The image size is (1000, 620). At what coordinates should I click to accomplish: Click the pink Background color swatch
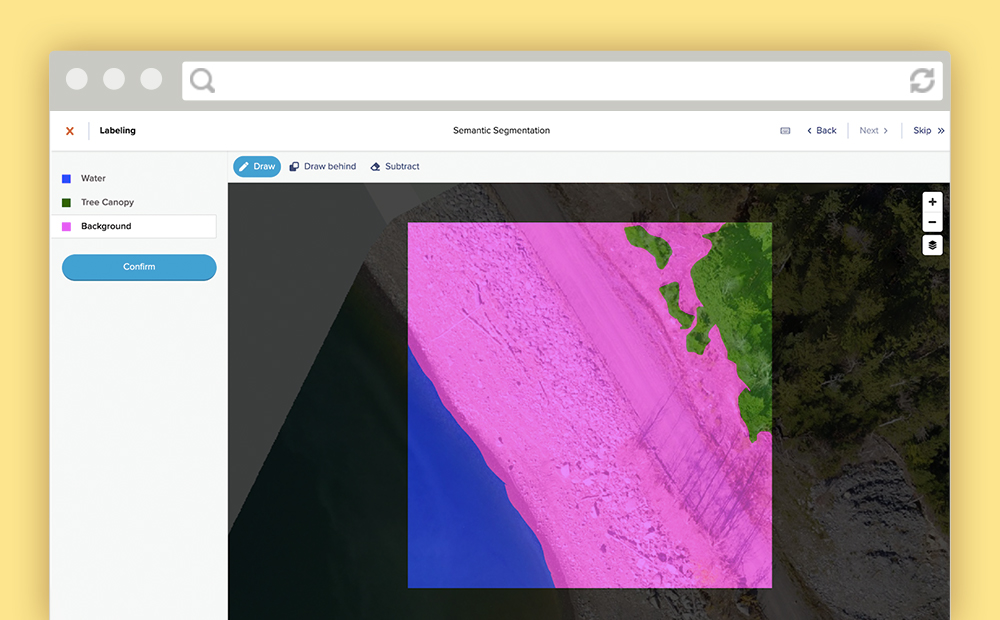coord(67,226)
